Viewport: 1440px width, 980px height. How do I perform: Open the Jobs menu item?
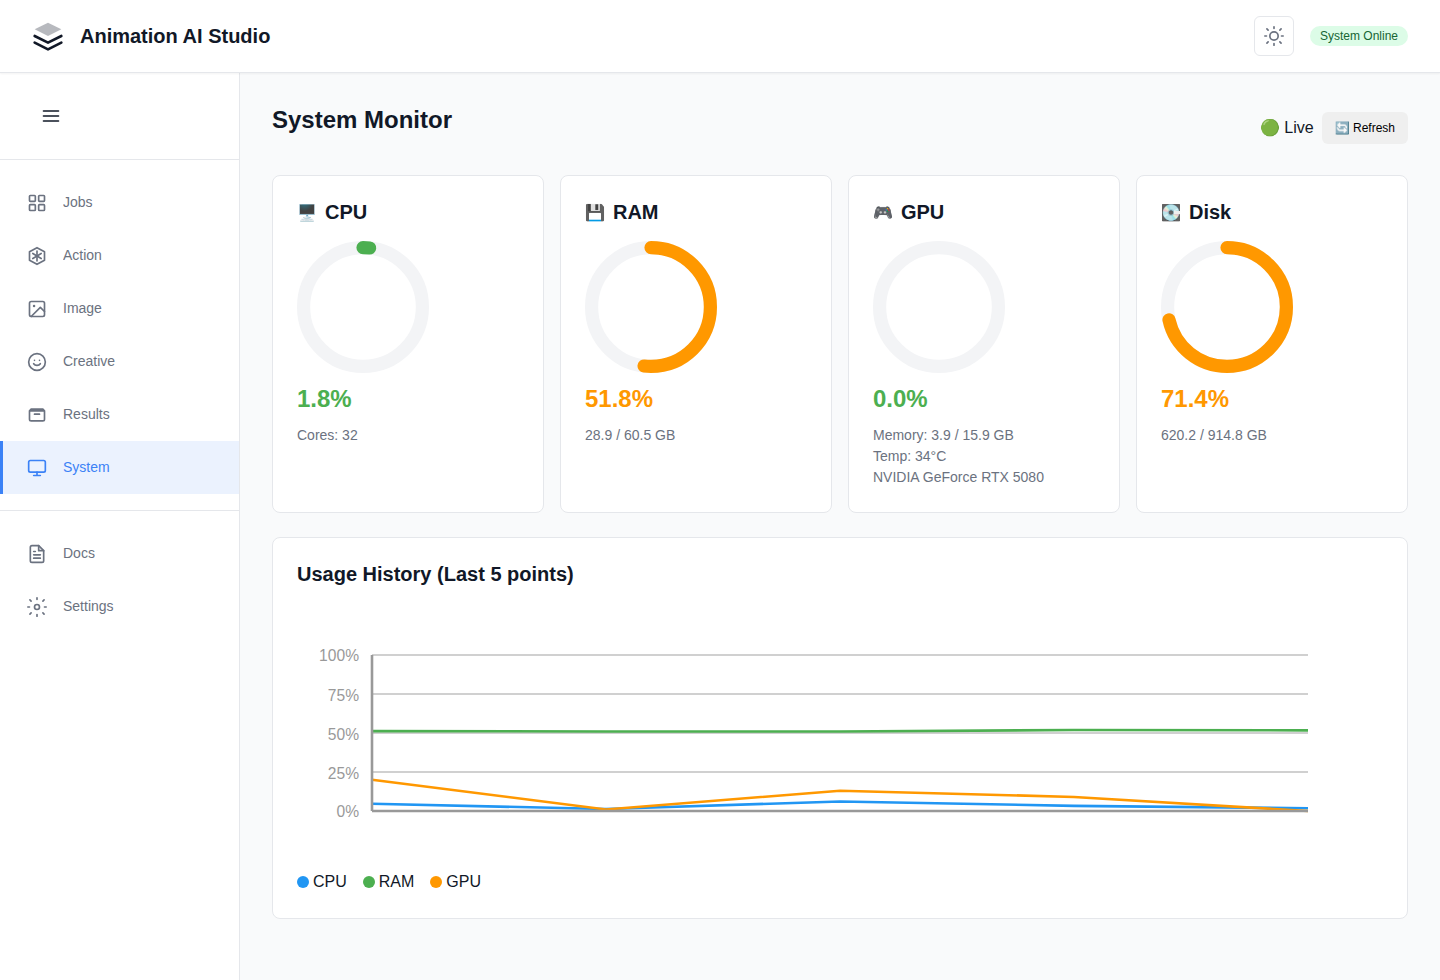point(120,202)
